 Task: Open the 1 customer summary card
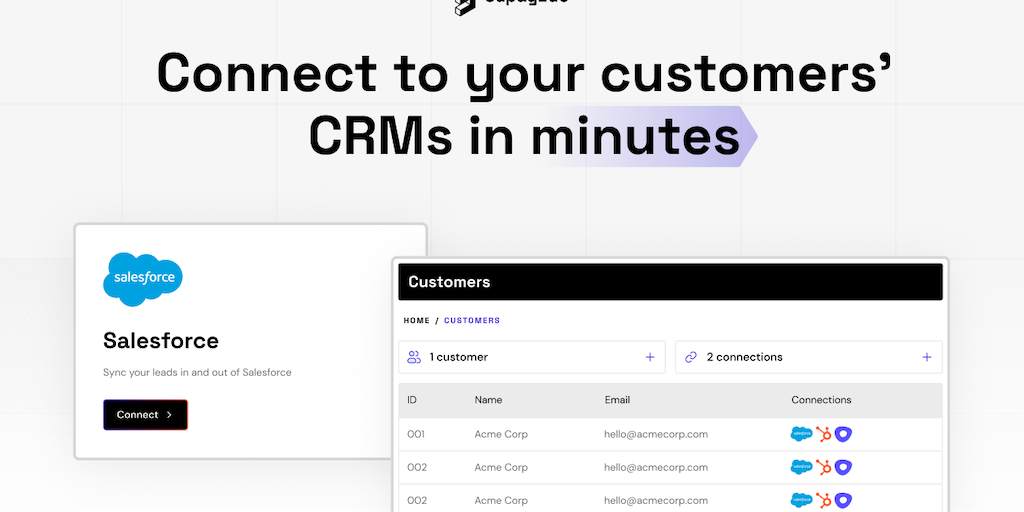[532, 357]
